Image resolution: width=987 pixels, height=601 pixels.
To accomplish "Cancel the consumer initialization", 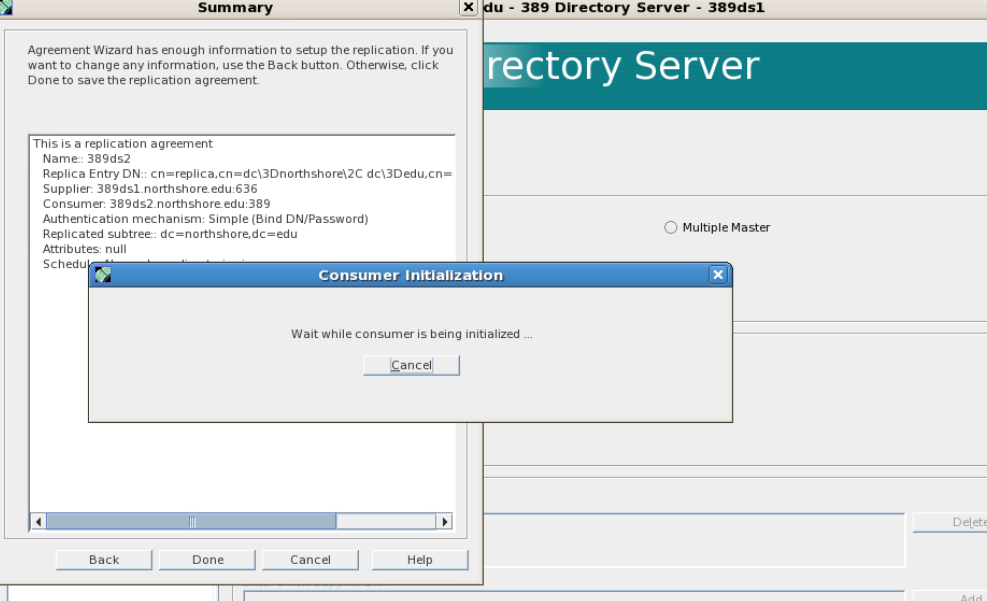I will [411, 365].
